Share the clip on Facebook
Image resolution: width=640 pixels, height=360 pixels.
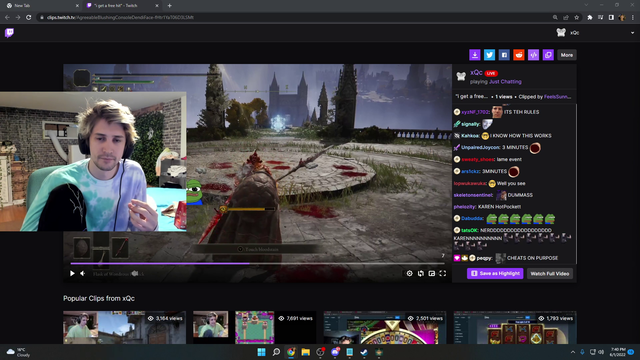[x=504, y=55]
